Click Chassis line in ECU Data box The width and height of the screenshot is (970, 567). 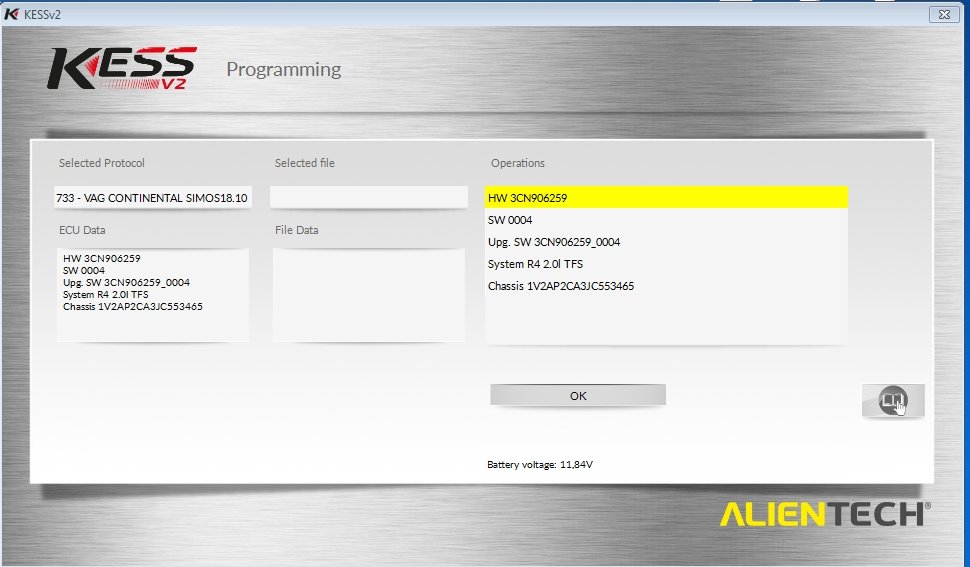132,307
